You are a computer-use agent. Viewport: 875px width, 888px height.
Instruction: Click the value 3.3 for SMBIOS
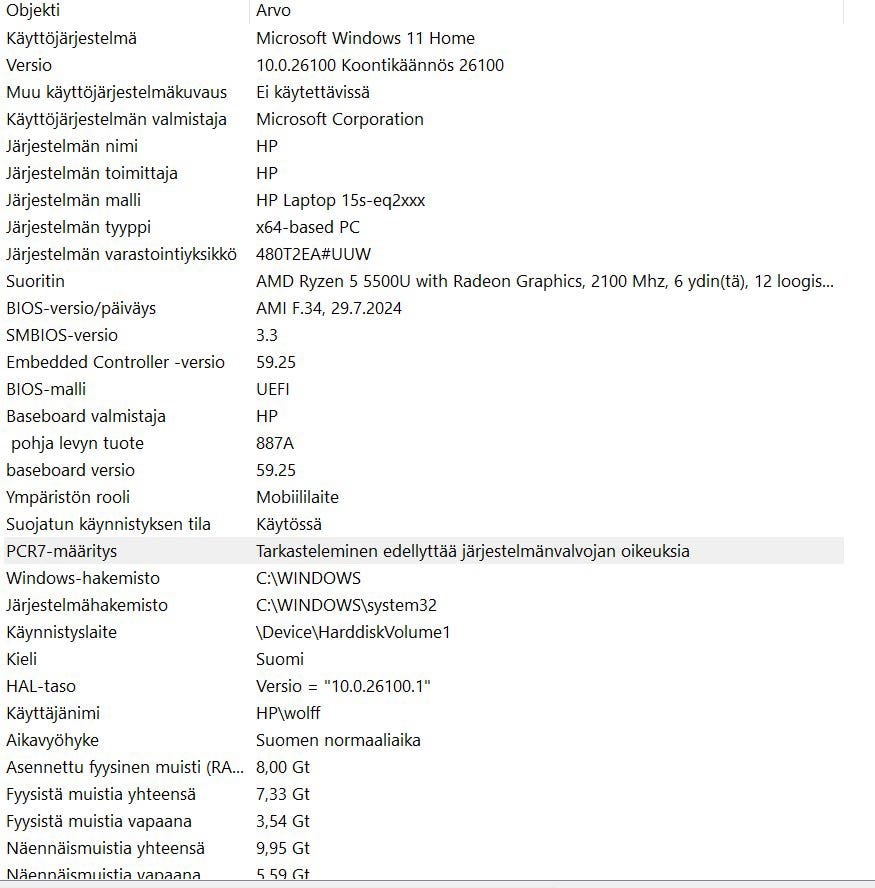pyautogui.click(x=267, y=335)
